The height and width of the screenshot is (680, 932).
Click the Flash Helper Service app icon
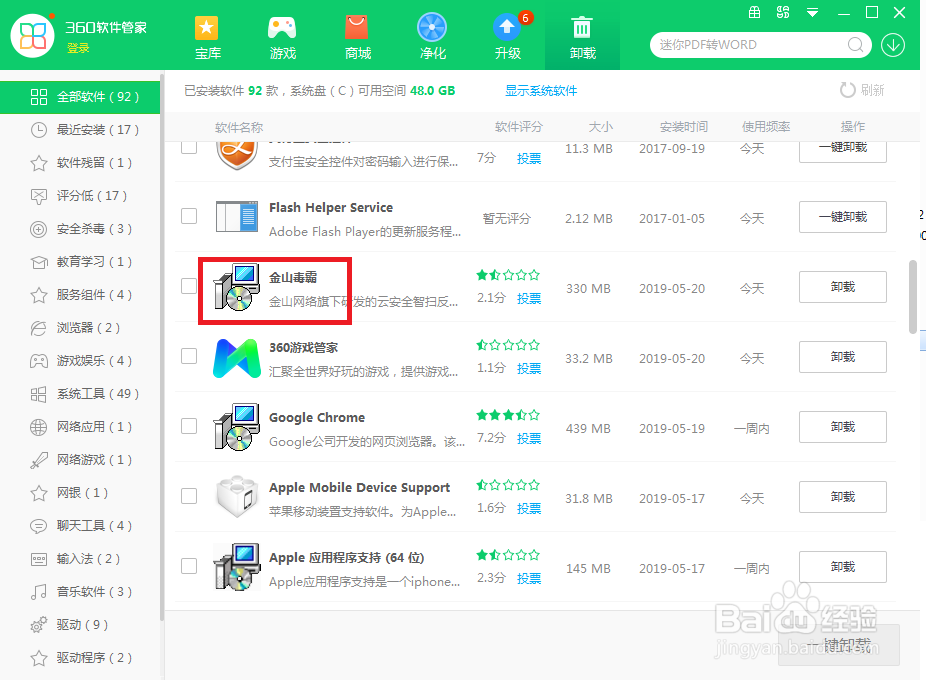237,216
